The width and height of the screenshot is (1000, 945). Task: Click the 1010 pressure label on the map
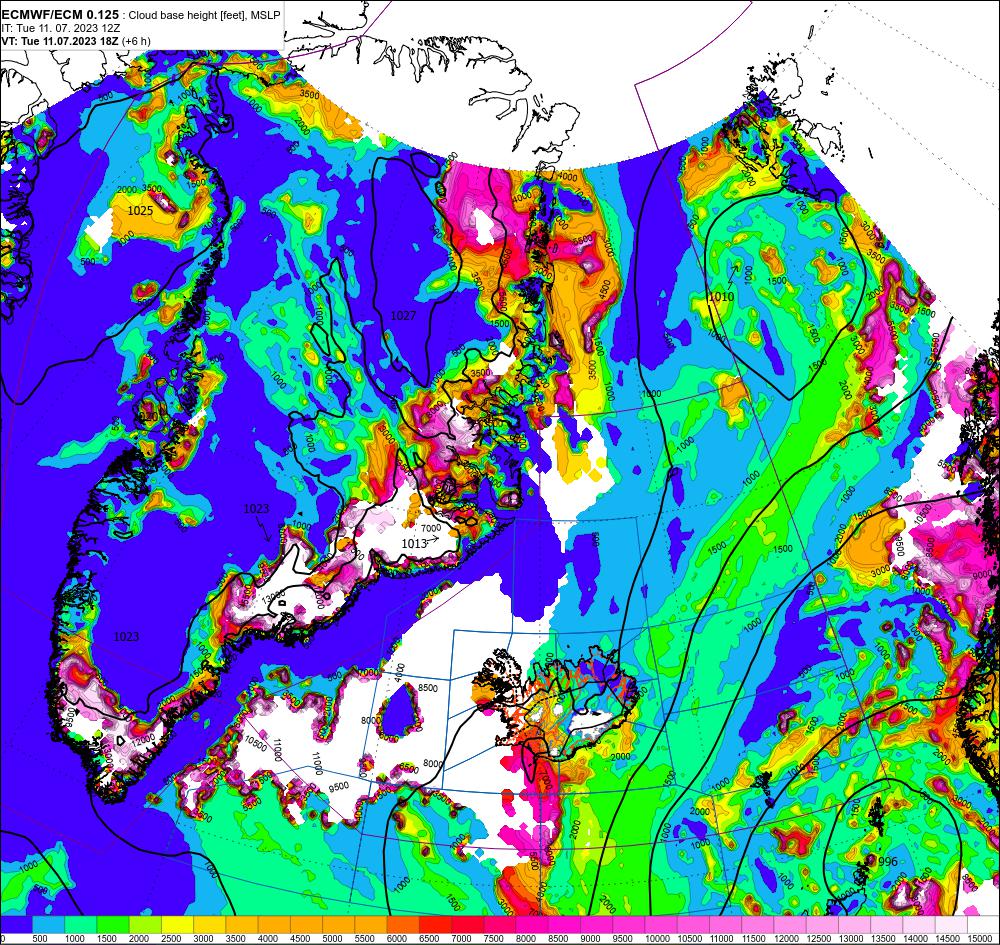pyautogui.click(x=721, y=297)
